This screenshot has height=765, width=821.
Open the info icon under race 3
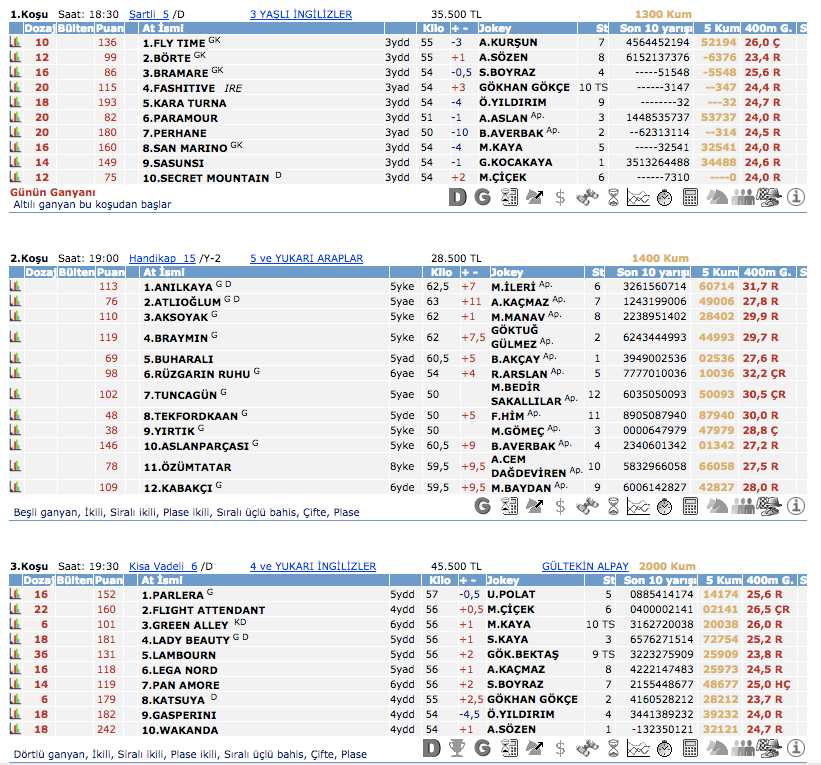point(796,748)
